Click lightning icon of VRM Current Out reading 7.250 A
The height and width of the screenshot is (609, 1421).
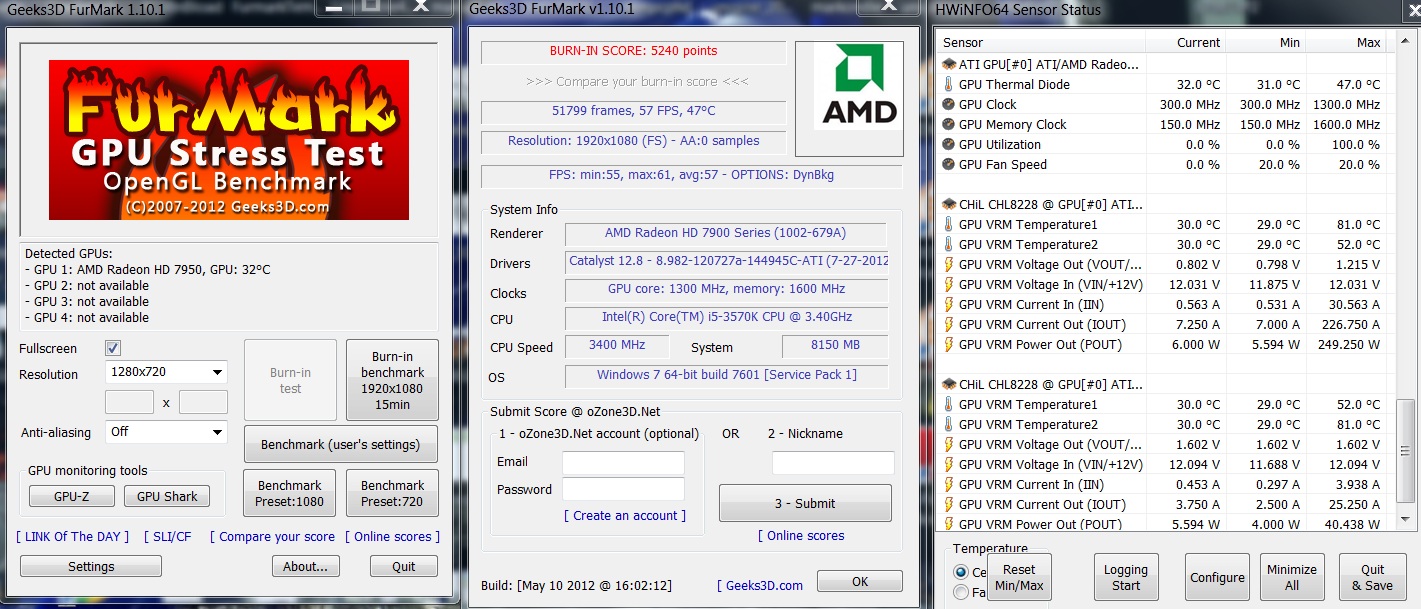click(949, 324)
